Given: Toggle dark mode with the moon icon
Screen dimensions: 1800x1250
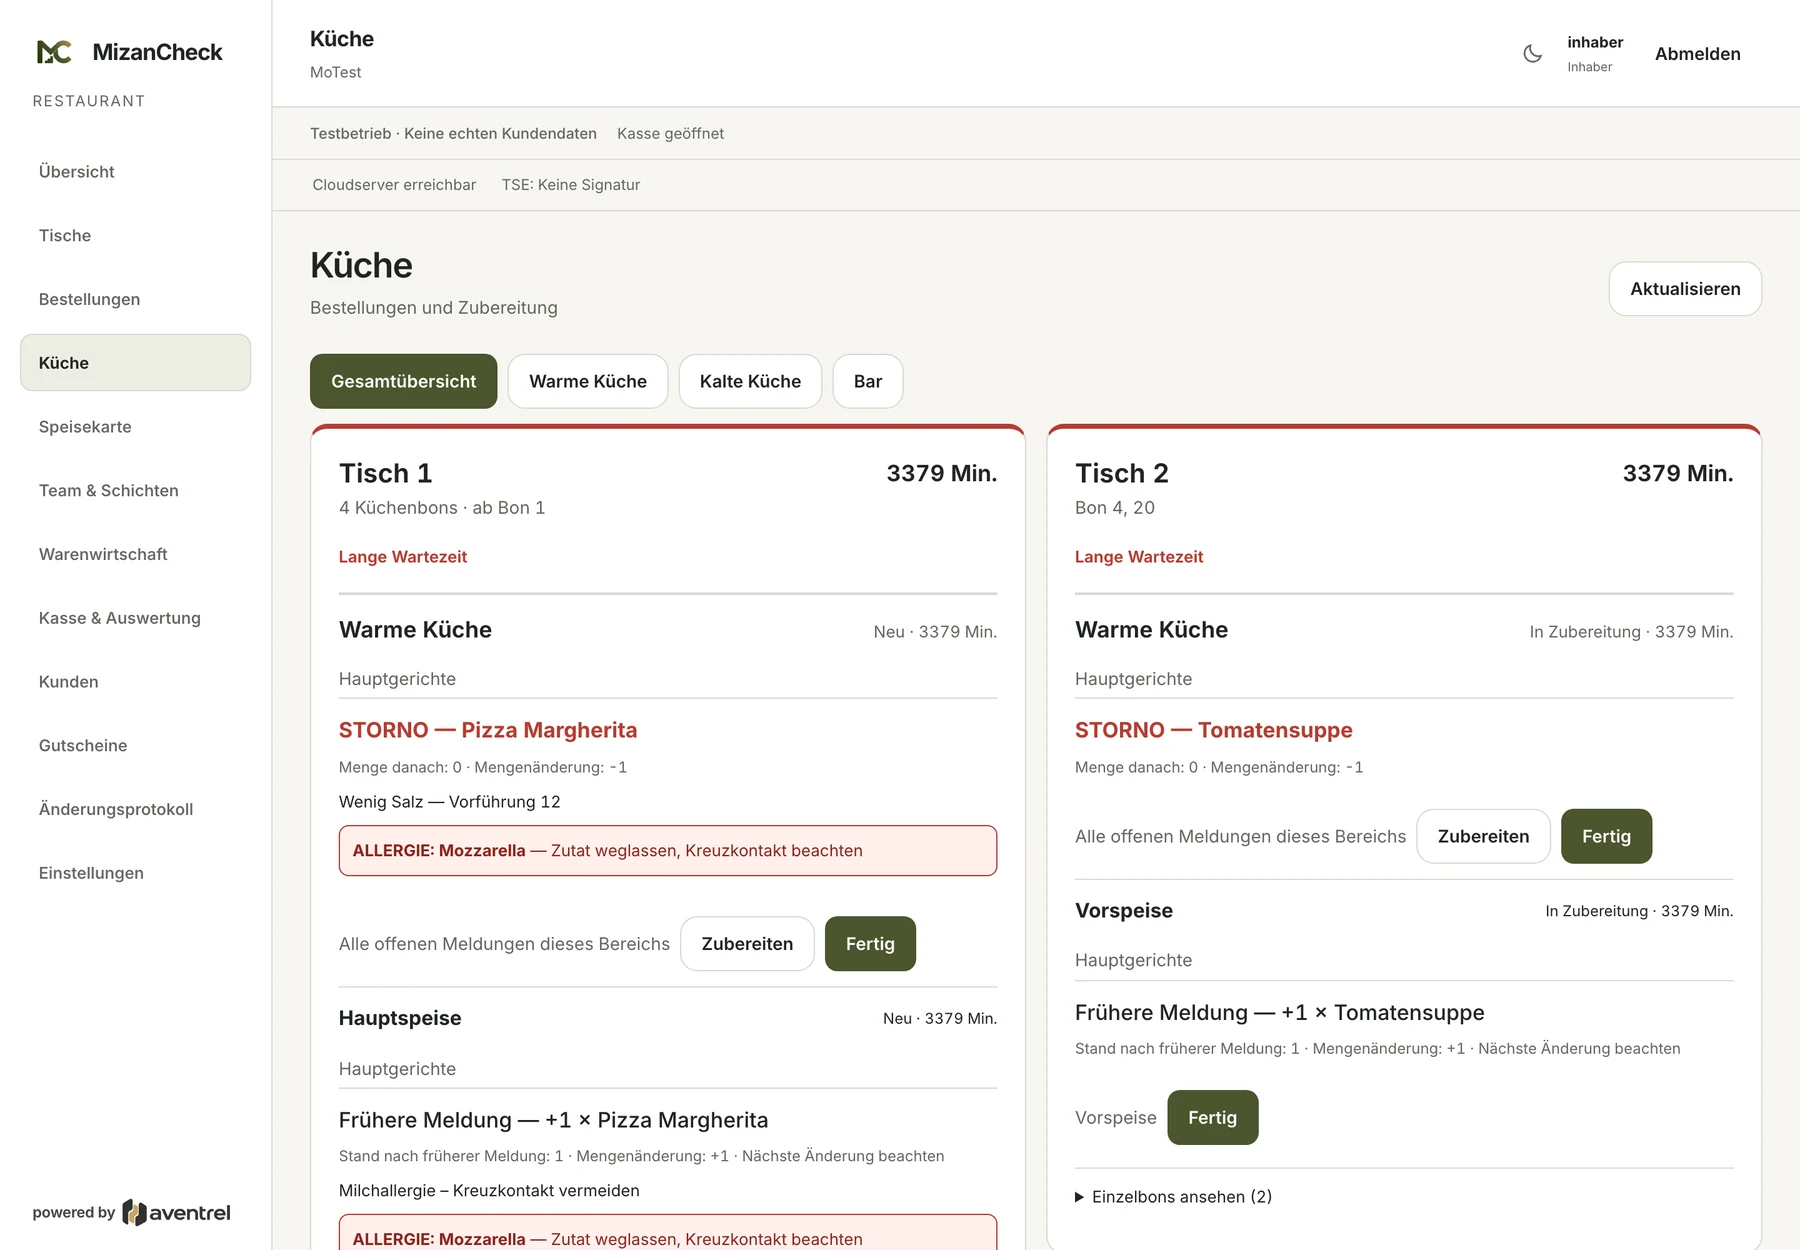Looking at the screenshot, I should point(1532,54).
